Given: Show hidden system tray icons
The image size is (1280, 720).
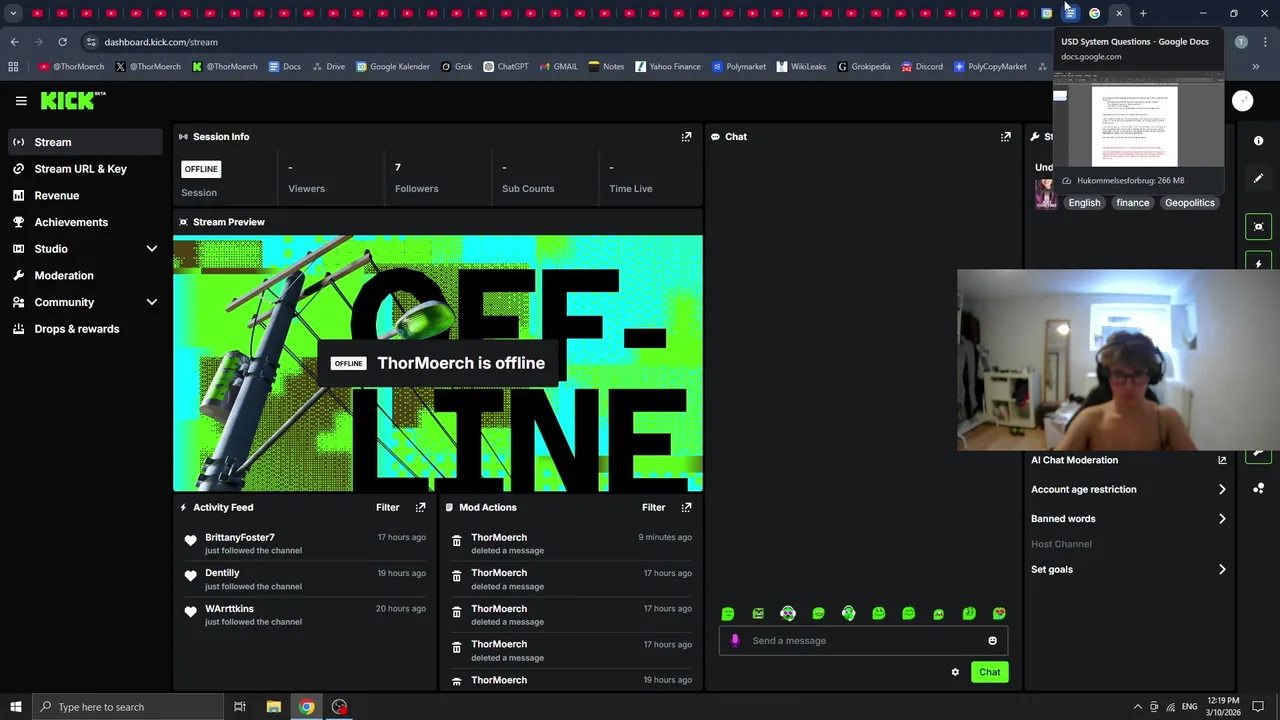Looking at the screenshot, I should pos(1137,707).
